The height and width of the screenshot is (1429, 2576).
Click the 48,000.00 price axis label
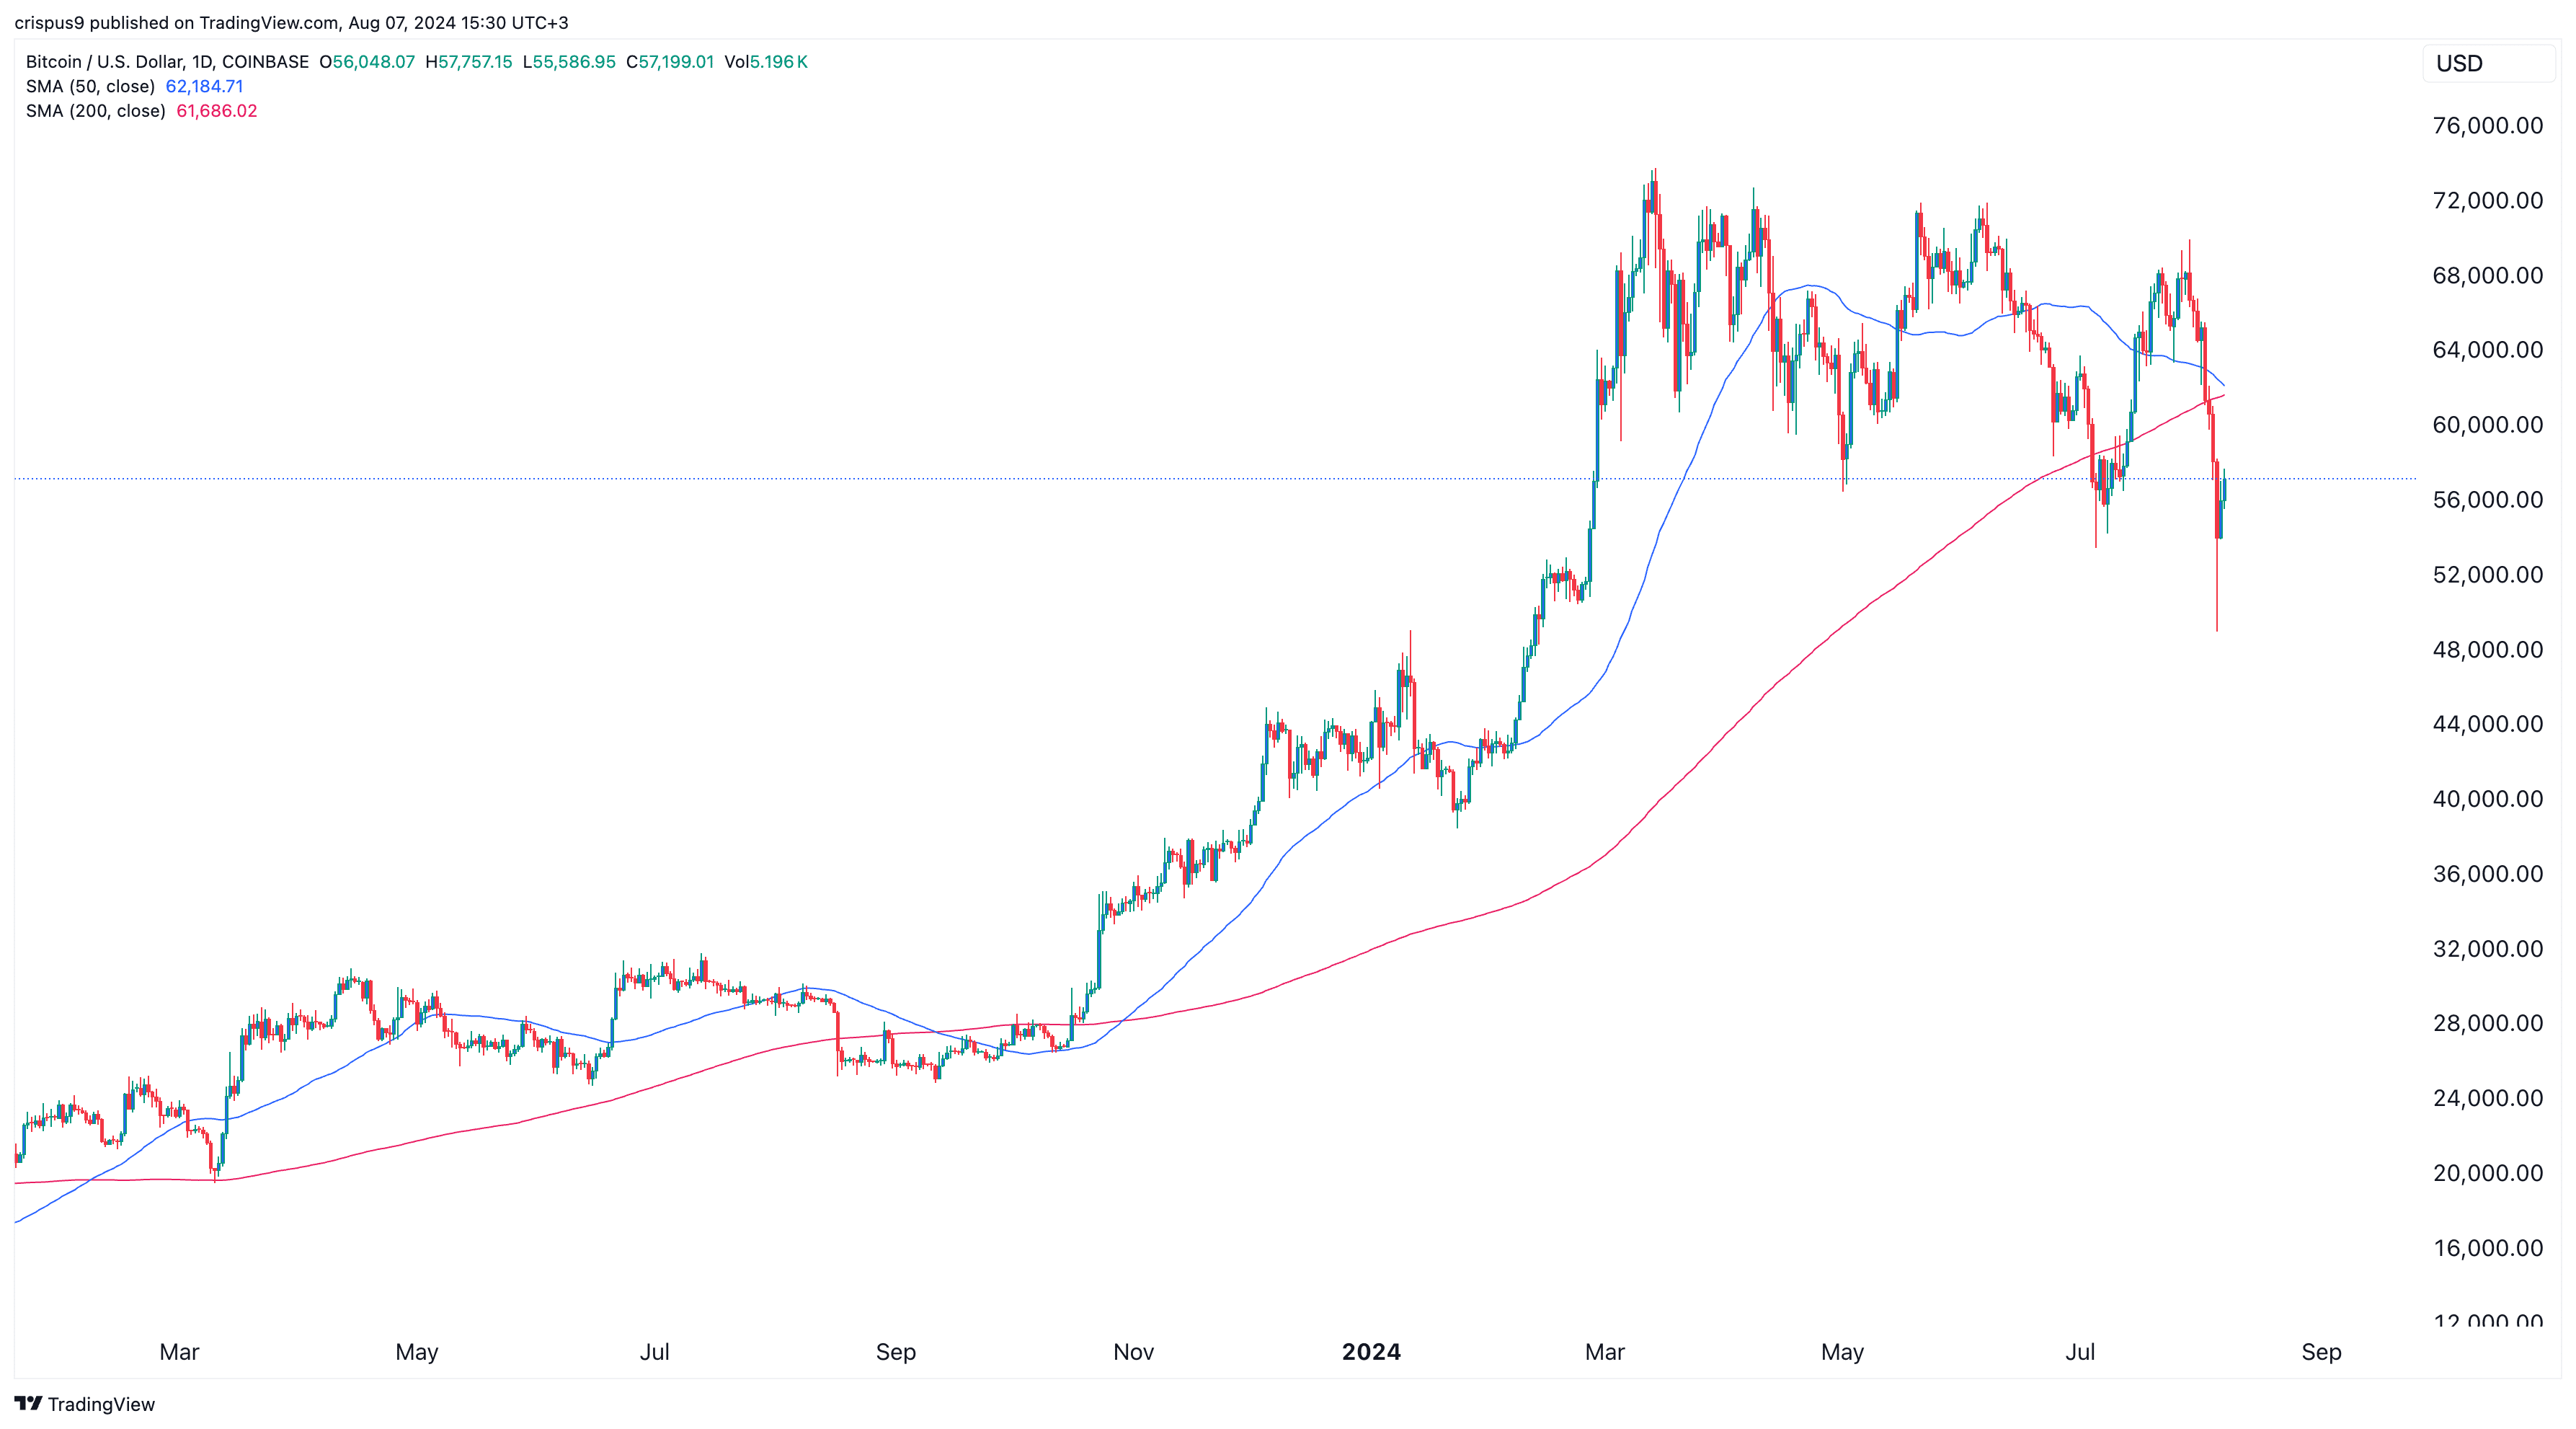2488,649
